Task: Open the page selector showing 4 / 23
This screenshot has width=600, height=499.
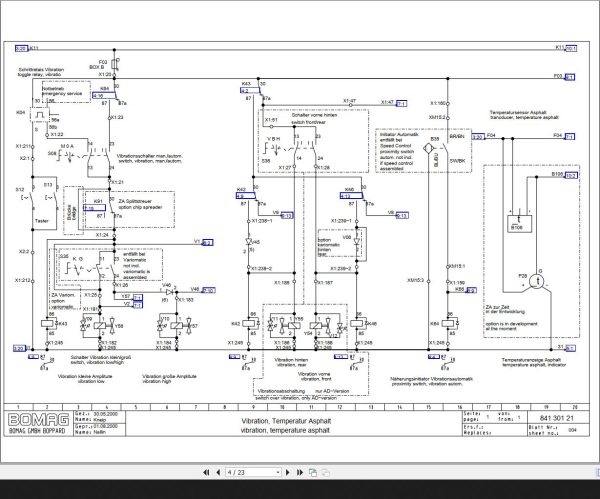Action: point(253,472)
